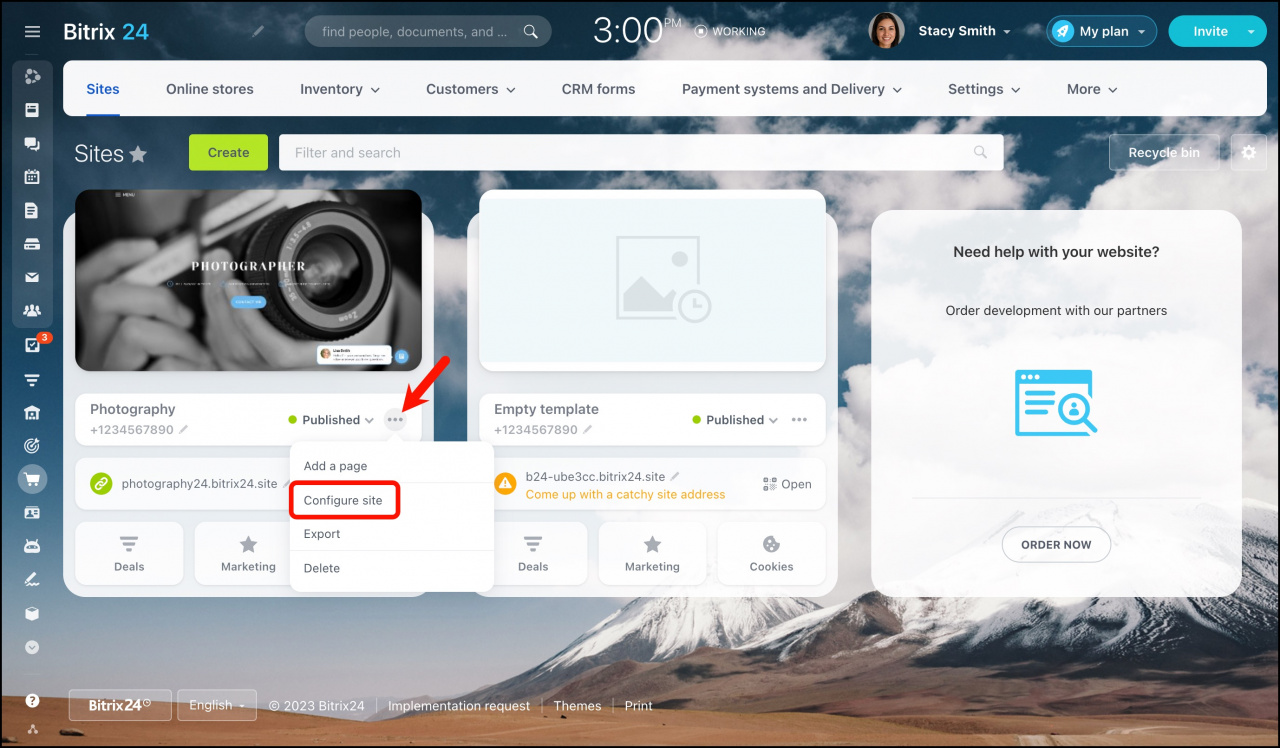The width and height of the screenshot is (1280, 748).
Task: Open the Implementation request footer link
Action: (459, 706)
